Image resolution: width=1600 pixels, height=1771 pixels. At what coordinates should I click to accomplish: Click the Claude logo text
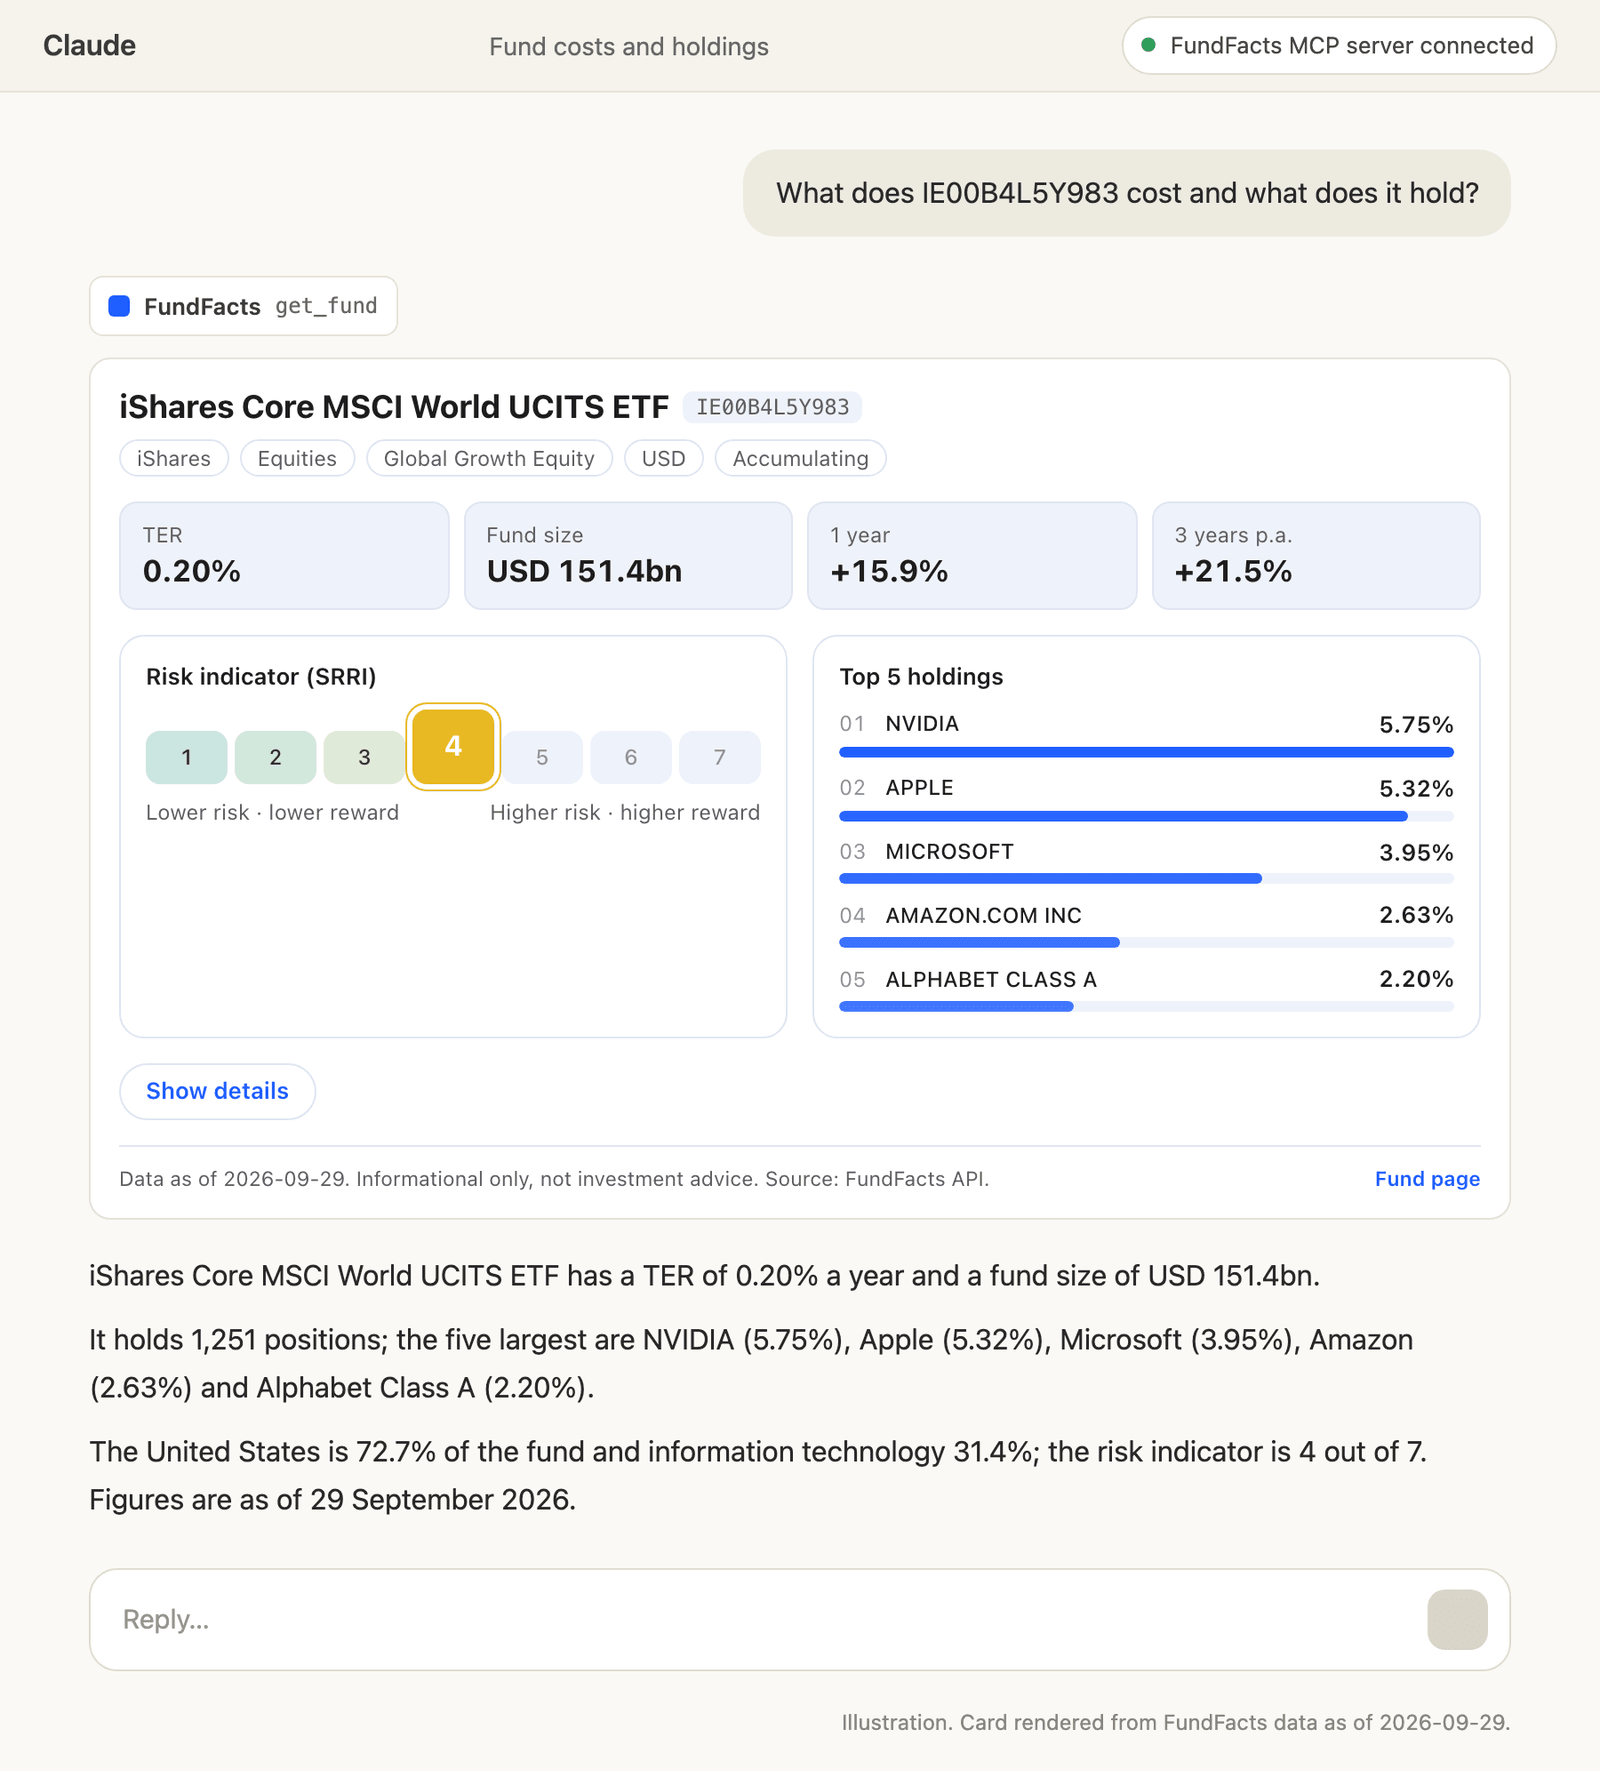[x=89, y=46]
